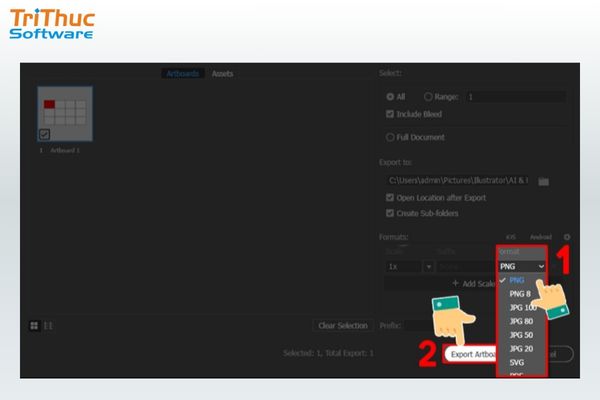This screenshot has height=400, width=600.
Task: Click the Add Scale button
Action: (x=440, y=284)
